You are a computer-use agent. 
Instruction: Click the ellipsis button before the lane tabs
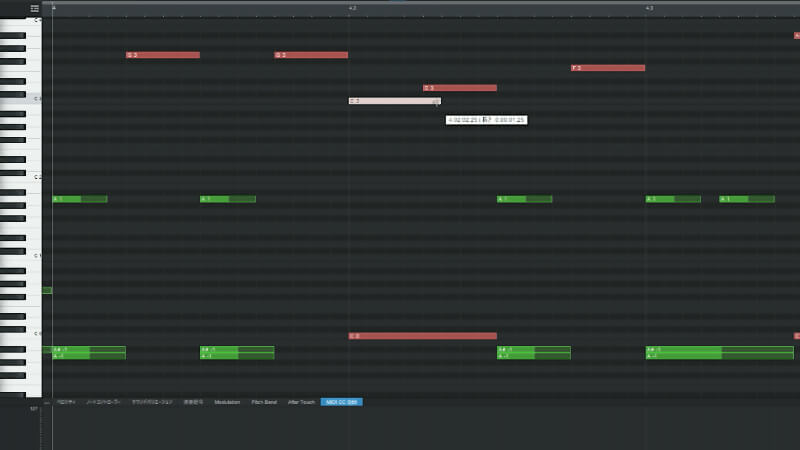coord(46,403)
